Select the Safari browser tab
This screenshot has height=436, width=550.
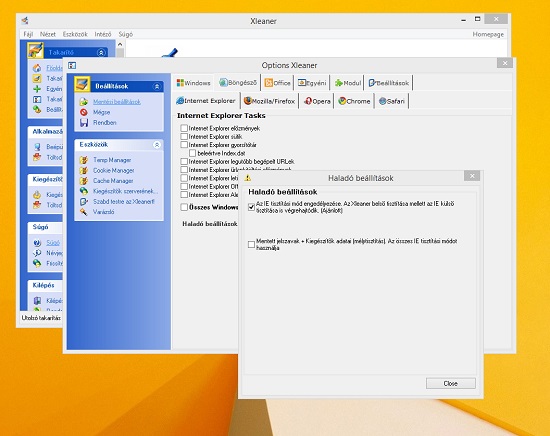pyautogui.click(x=392, y=101)
